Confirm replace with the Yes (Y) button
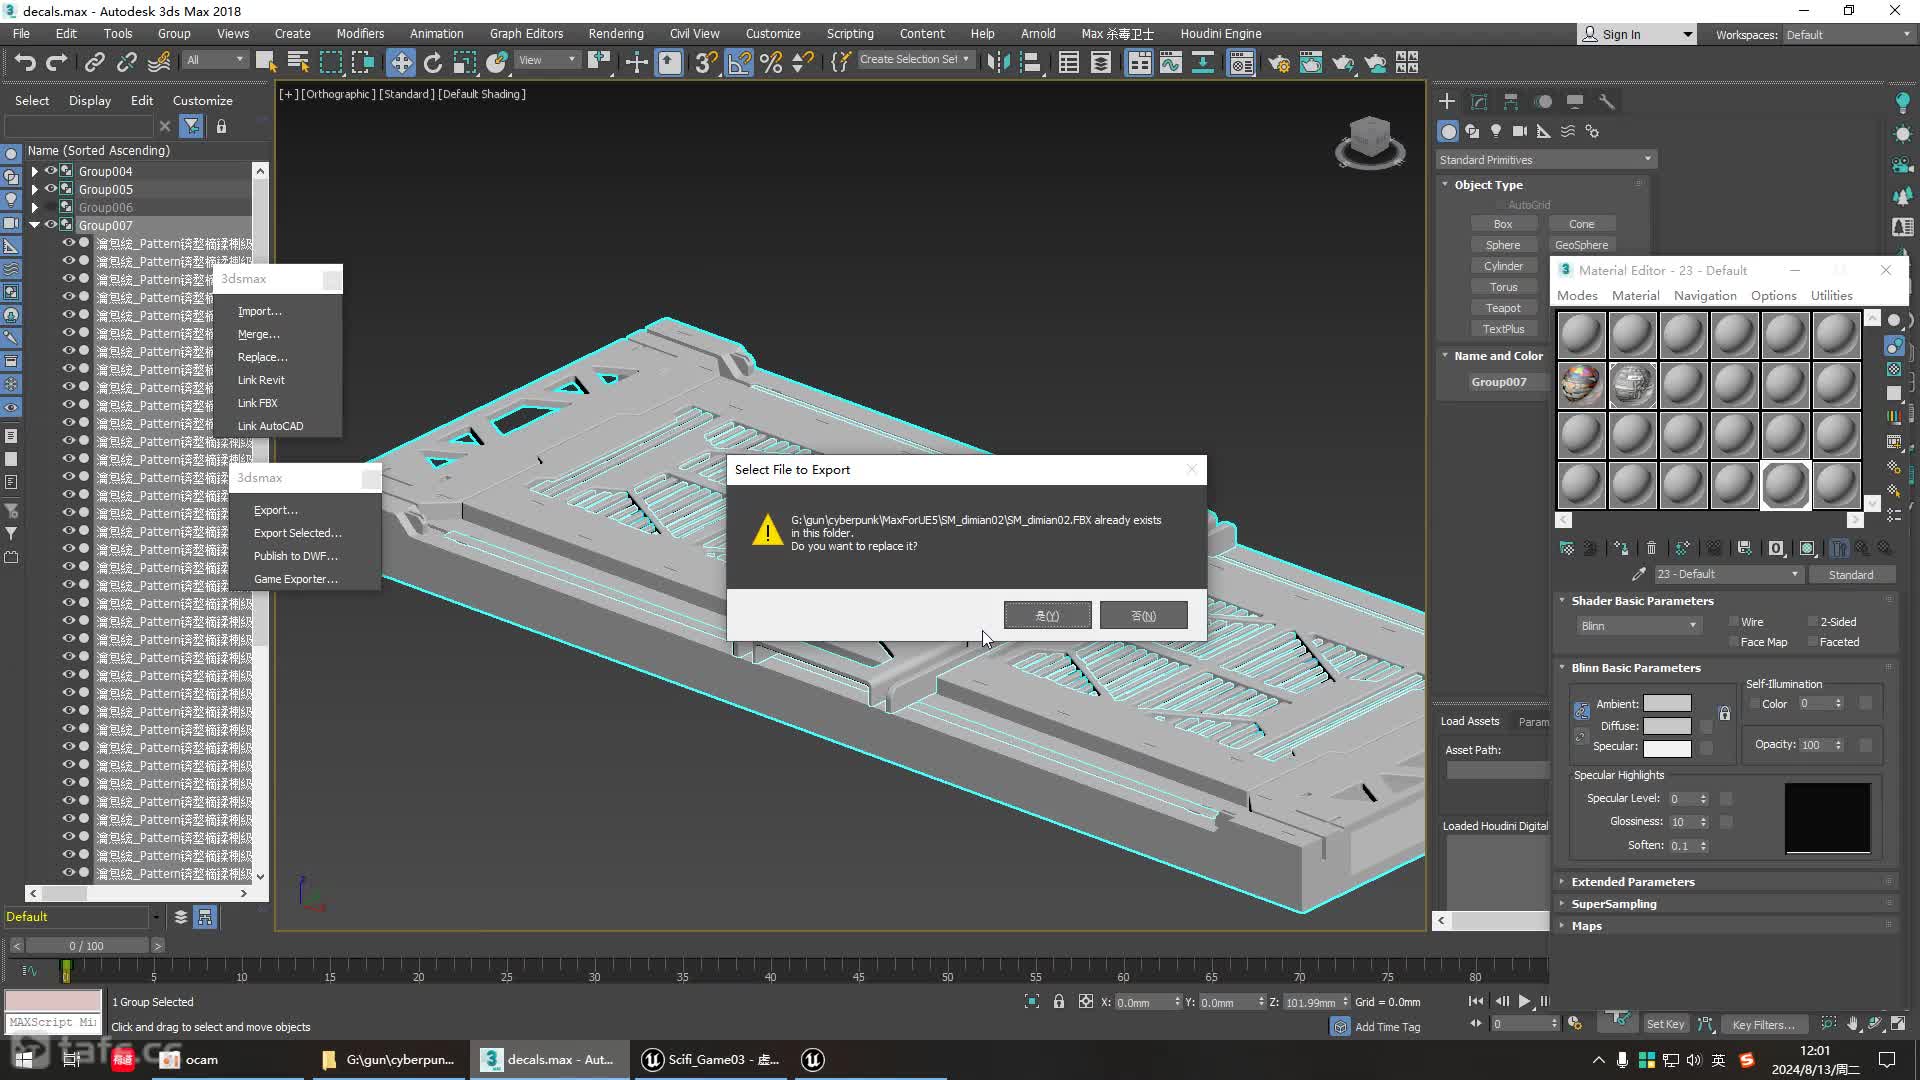 pyautogui.click(x=1047, y=615)
